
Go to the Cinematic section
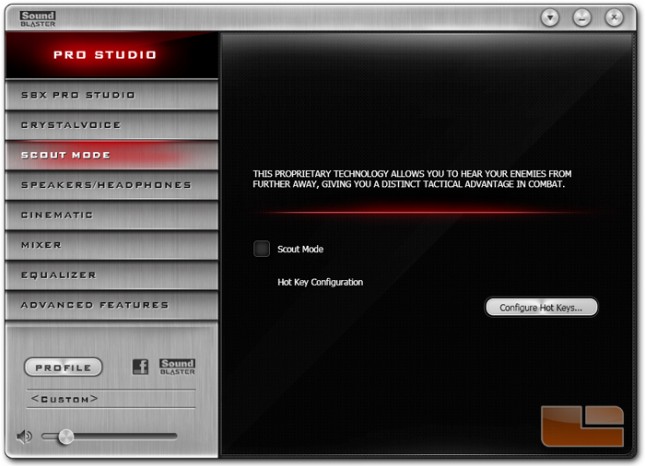point(111,215)
